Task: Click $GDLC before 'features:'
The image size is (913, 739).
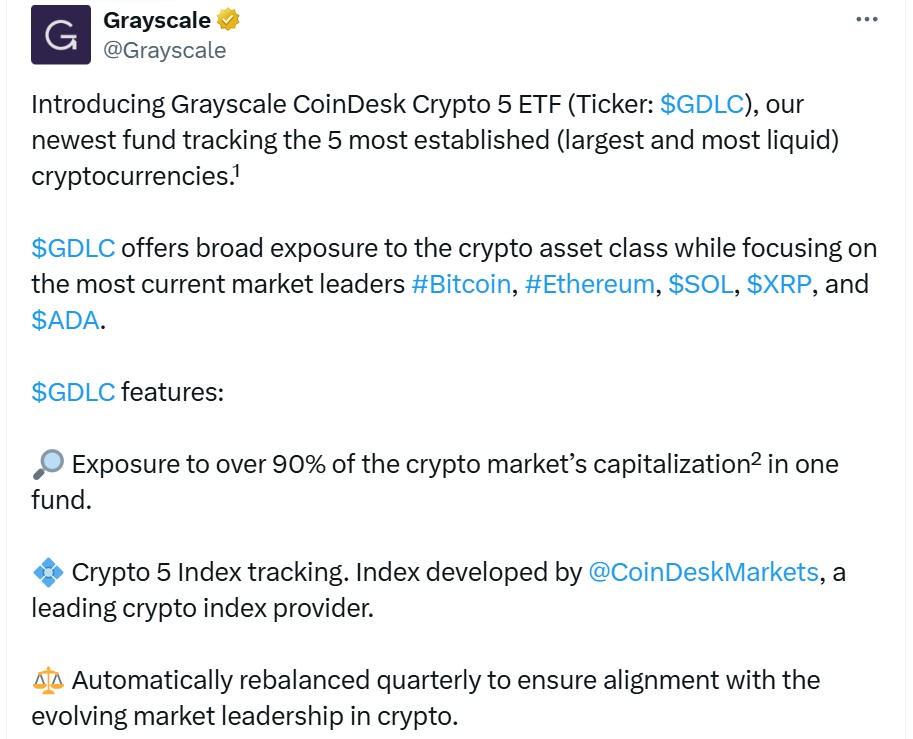Action: tap(73, 392)
